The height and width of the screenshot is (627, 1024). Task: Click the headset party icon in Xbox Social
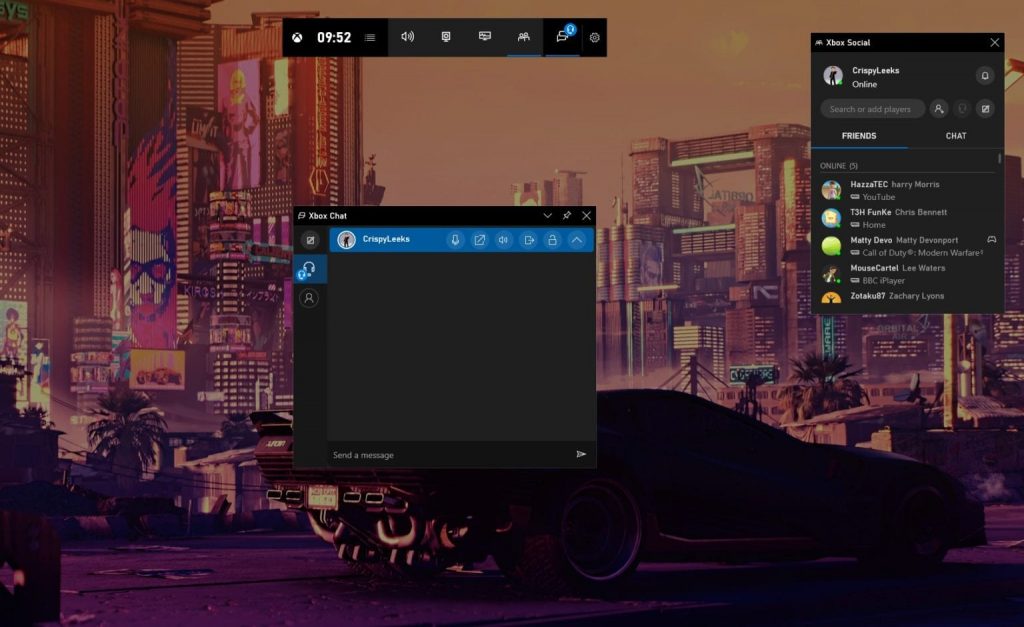(x=962, y=109)
